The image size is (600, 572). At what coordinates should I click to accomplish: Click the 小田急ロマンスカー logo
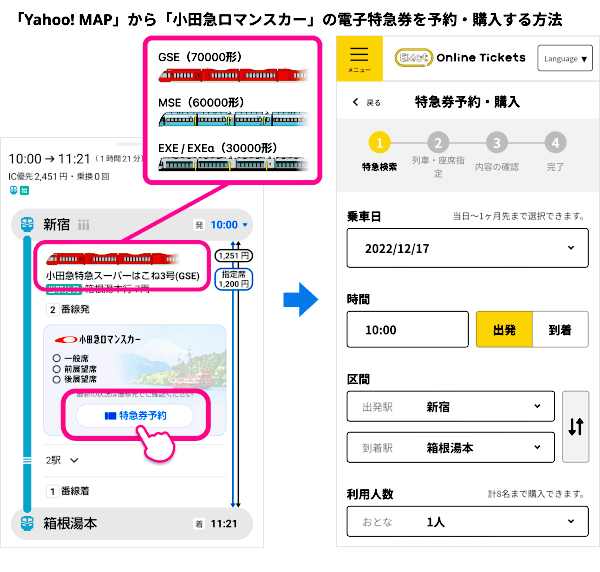point(98,339)
